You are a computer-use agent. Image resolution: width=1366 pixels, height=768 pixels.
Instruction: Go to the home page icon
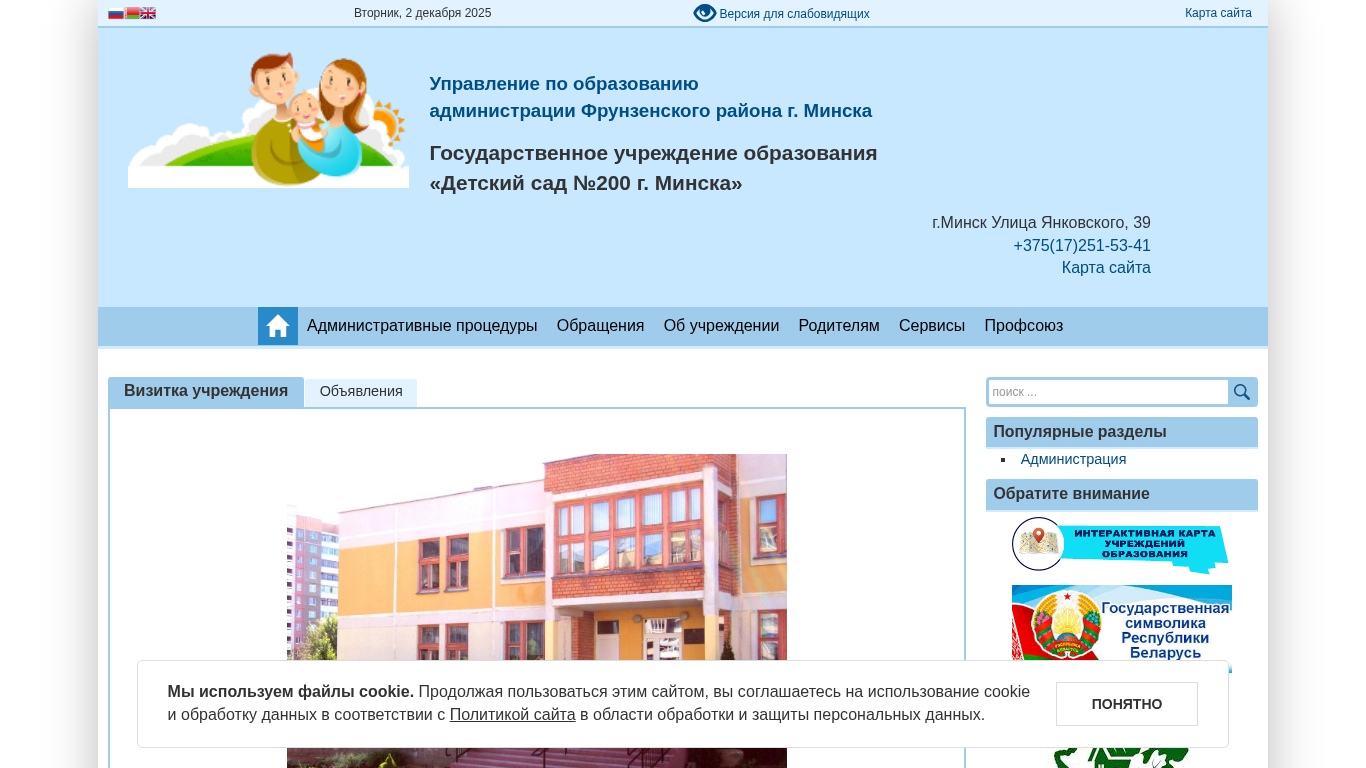[x=278, y=326]
